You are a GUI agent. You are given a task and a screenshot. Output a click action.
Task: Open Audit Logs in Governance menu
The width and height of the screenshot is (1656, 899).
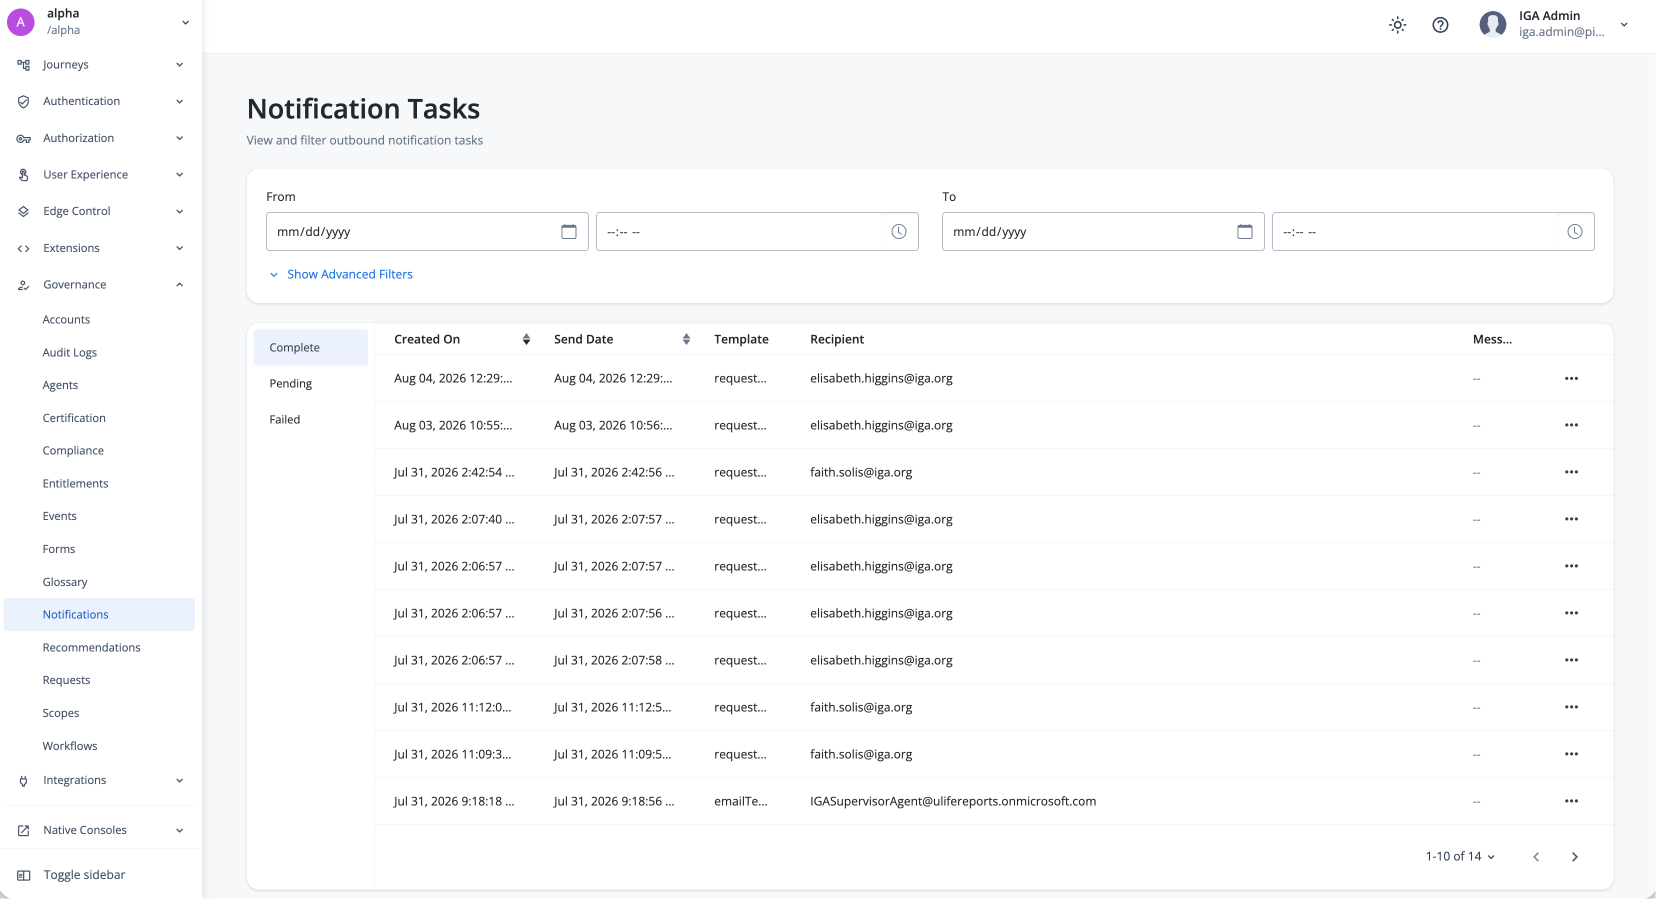point(70,353)
